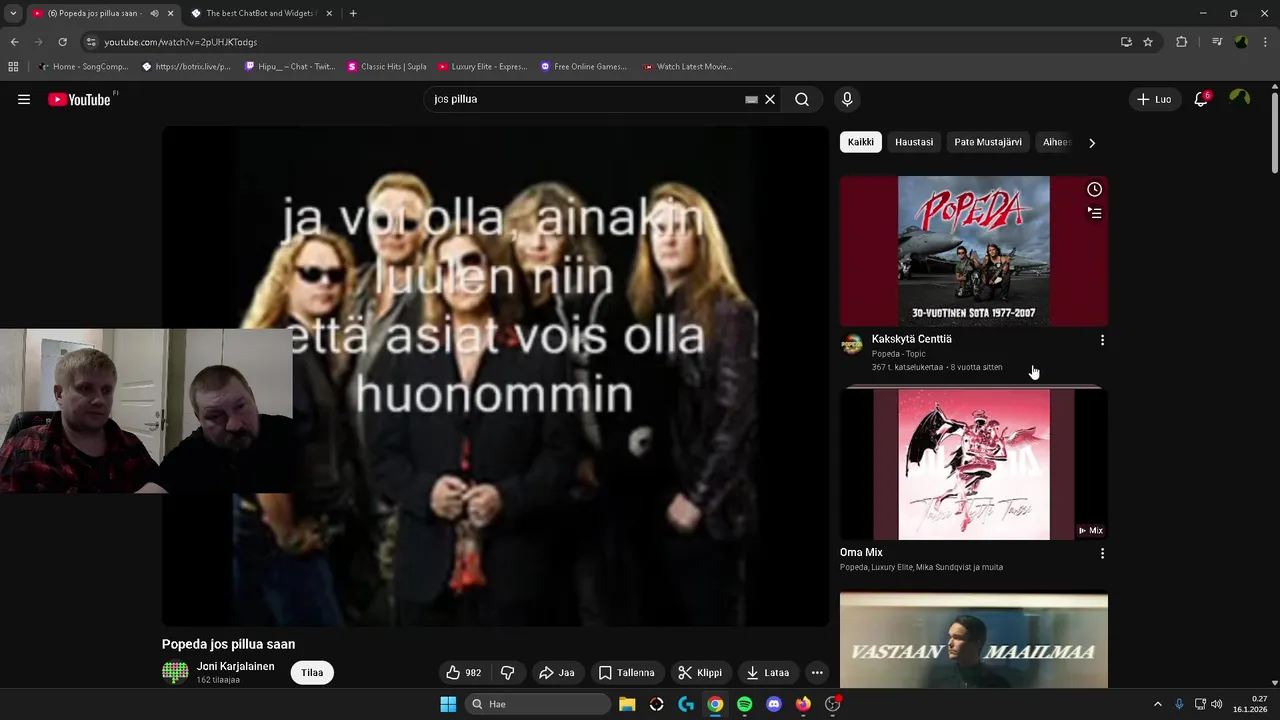Reload the page in Chrome

click(x=62, y=42)
